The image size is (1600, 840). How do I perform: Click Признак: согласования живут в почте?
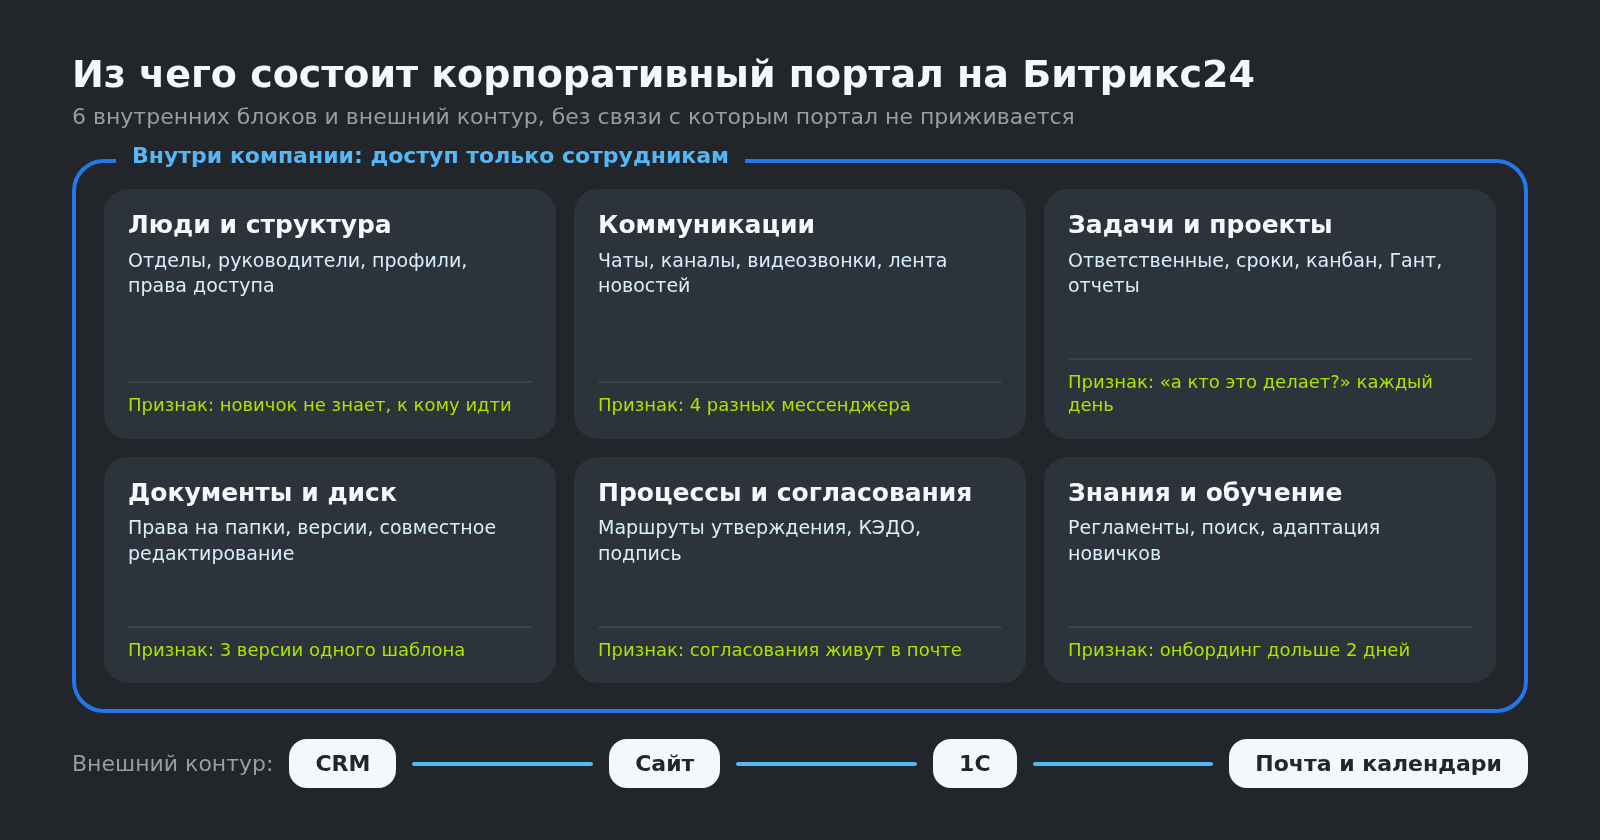(x=780, y=650)
